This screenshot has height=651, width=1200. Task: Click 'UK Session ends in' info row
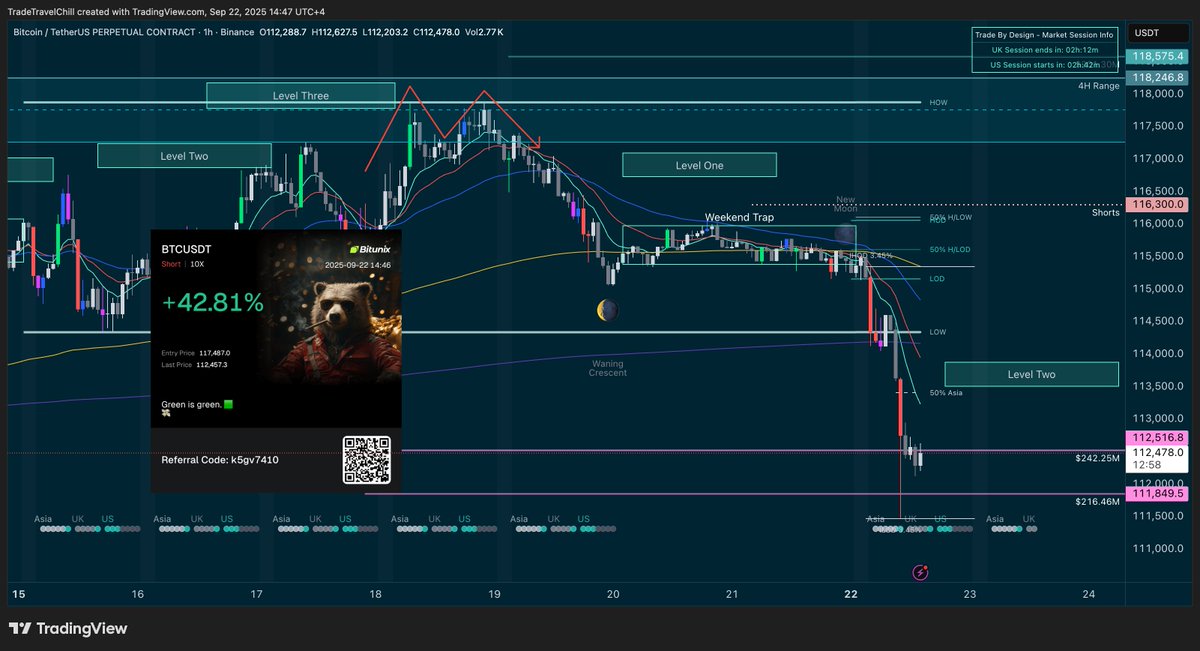[1046, 50]
